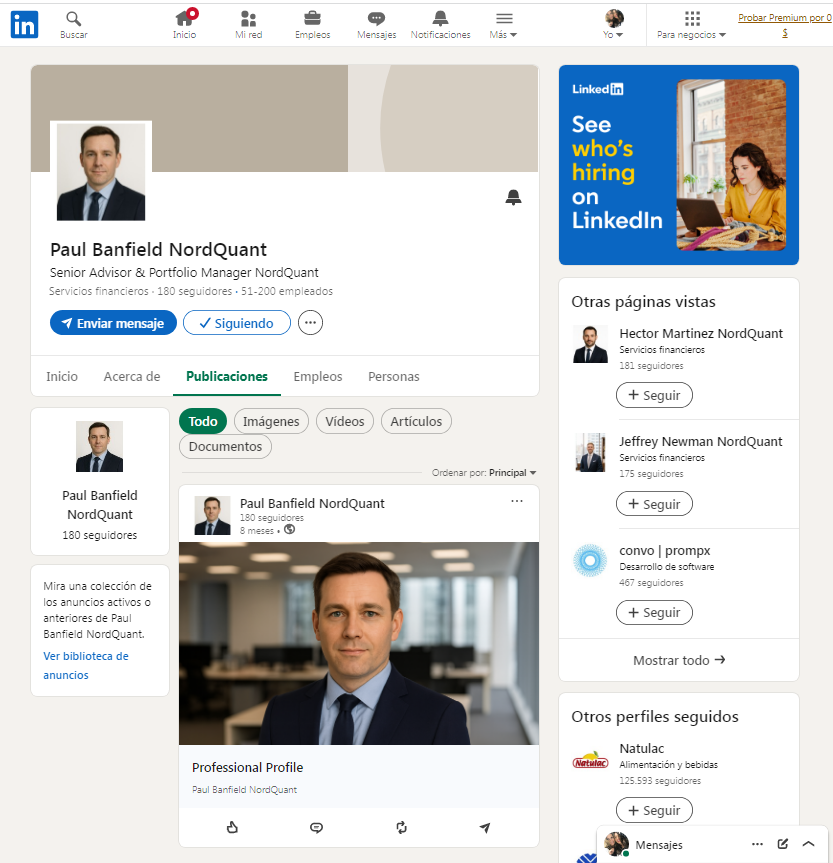The width and height of the screenshot is (833, 863).
Task: Click Enviar mensaje button
Action: pyautogui.click(x=113, y=323)
